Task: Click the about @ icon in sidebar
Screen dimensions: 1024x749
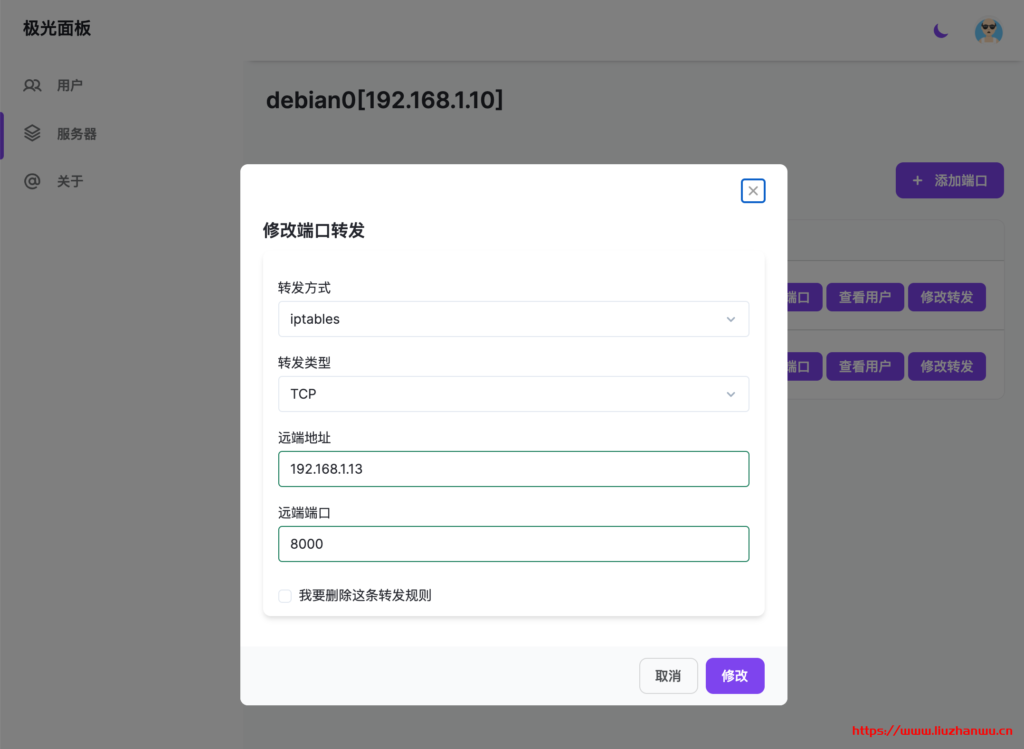Action: 32,181
